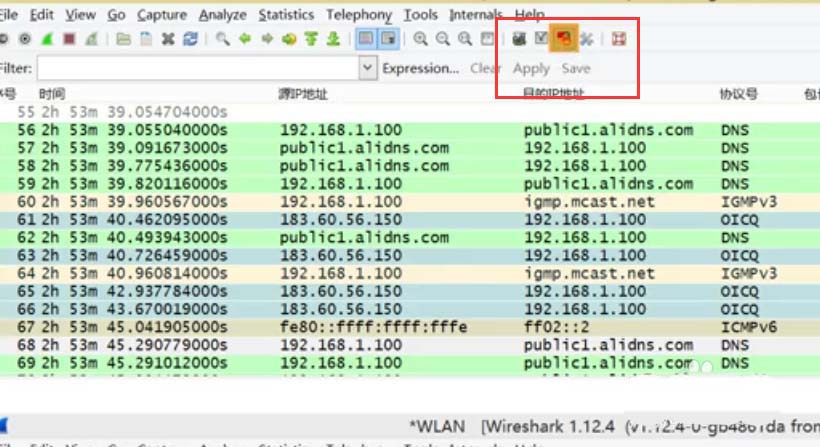Image resolution: width=820 pixels, height=447 pixels.
Task: Click the filter Save button
Action: point(576,68)
